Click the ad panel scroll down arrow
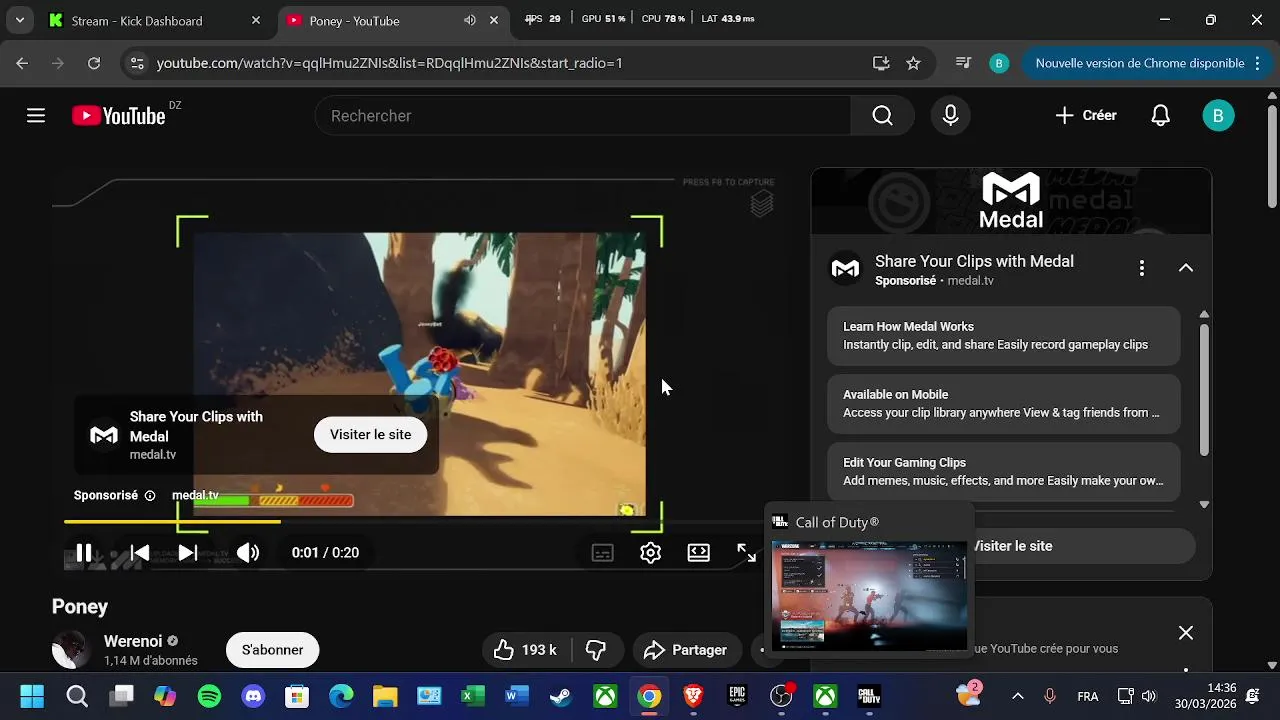 pos(1204,505)
